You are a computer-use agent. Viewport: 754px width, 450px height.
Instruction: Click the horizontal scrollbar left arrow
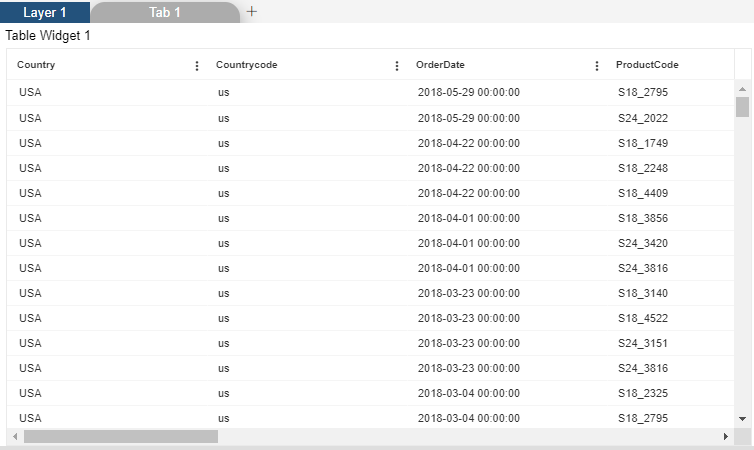pyautogui.click(x=15, y=437)
